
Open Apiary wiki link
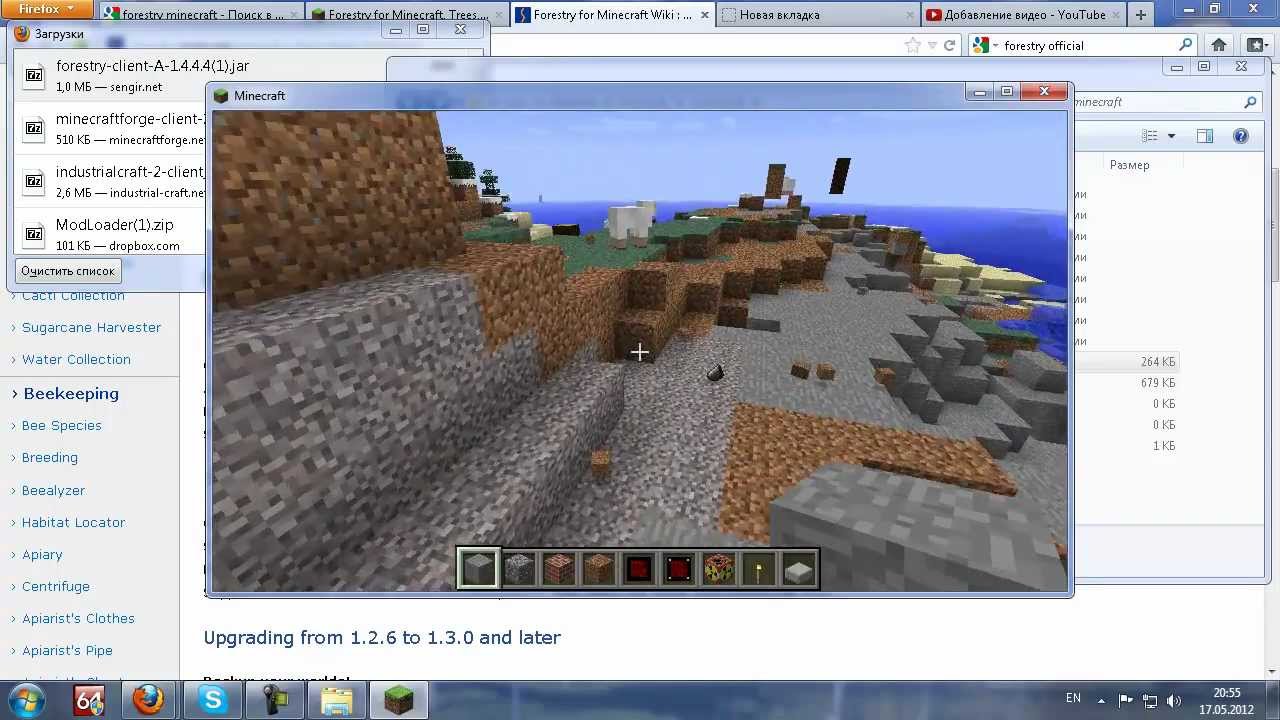42,554
